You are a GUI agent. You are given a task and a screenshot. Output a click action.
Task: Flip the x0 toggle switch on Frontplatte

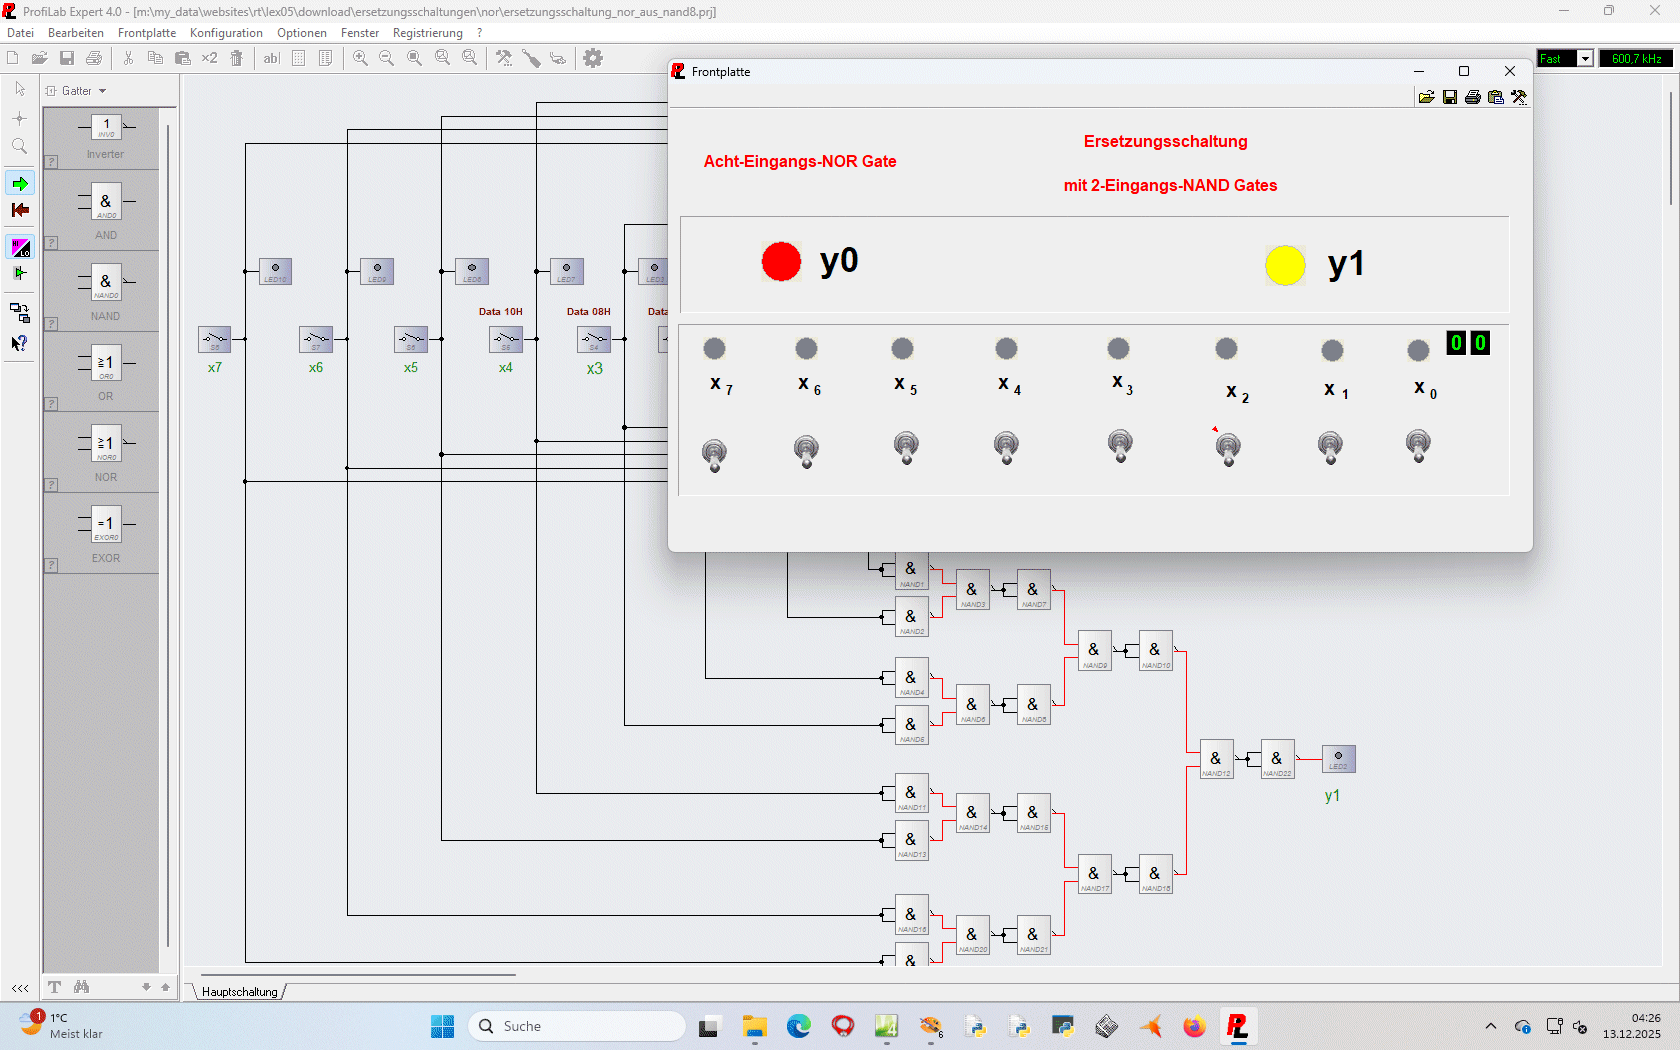(1418, 444)
